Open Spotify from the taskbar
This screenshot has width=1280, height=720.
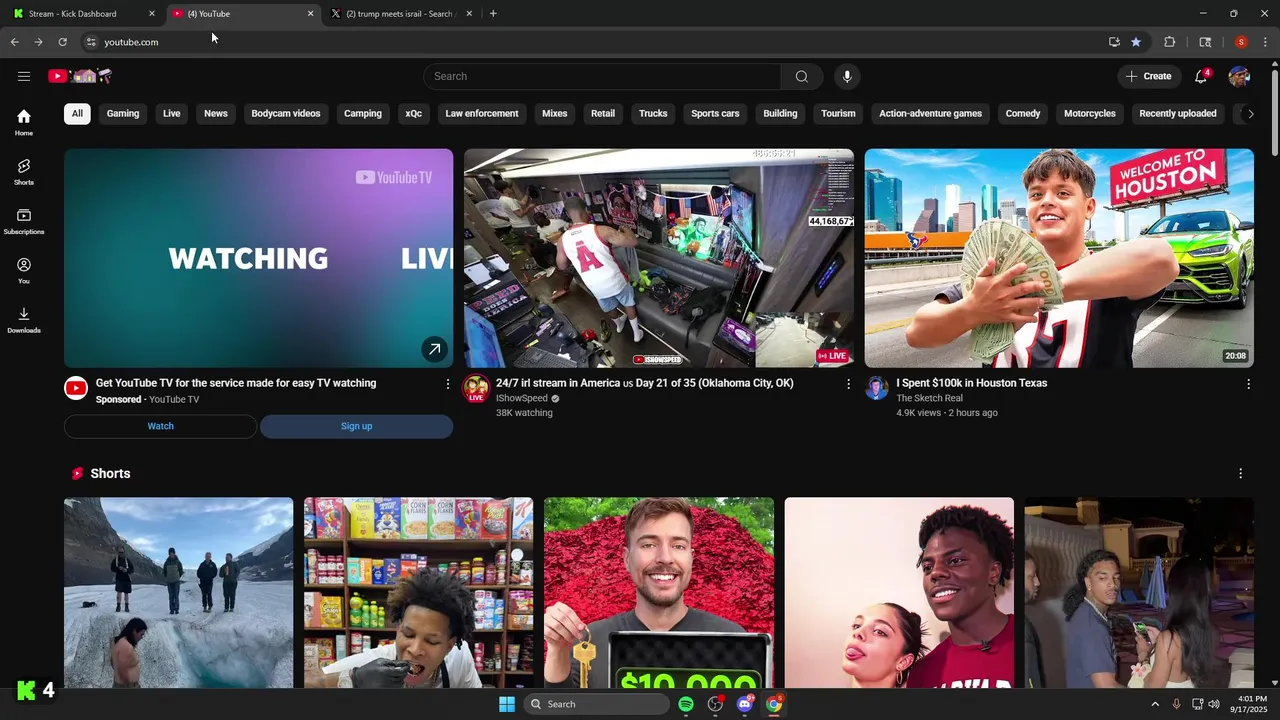686,704
